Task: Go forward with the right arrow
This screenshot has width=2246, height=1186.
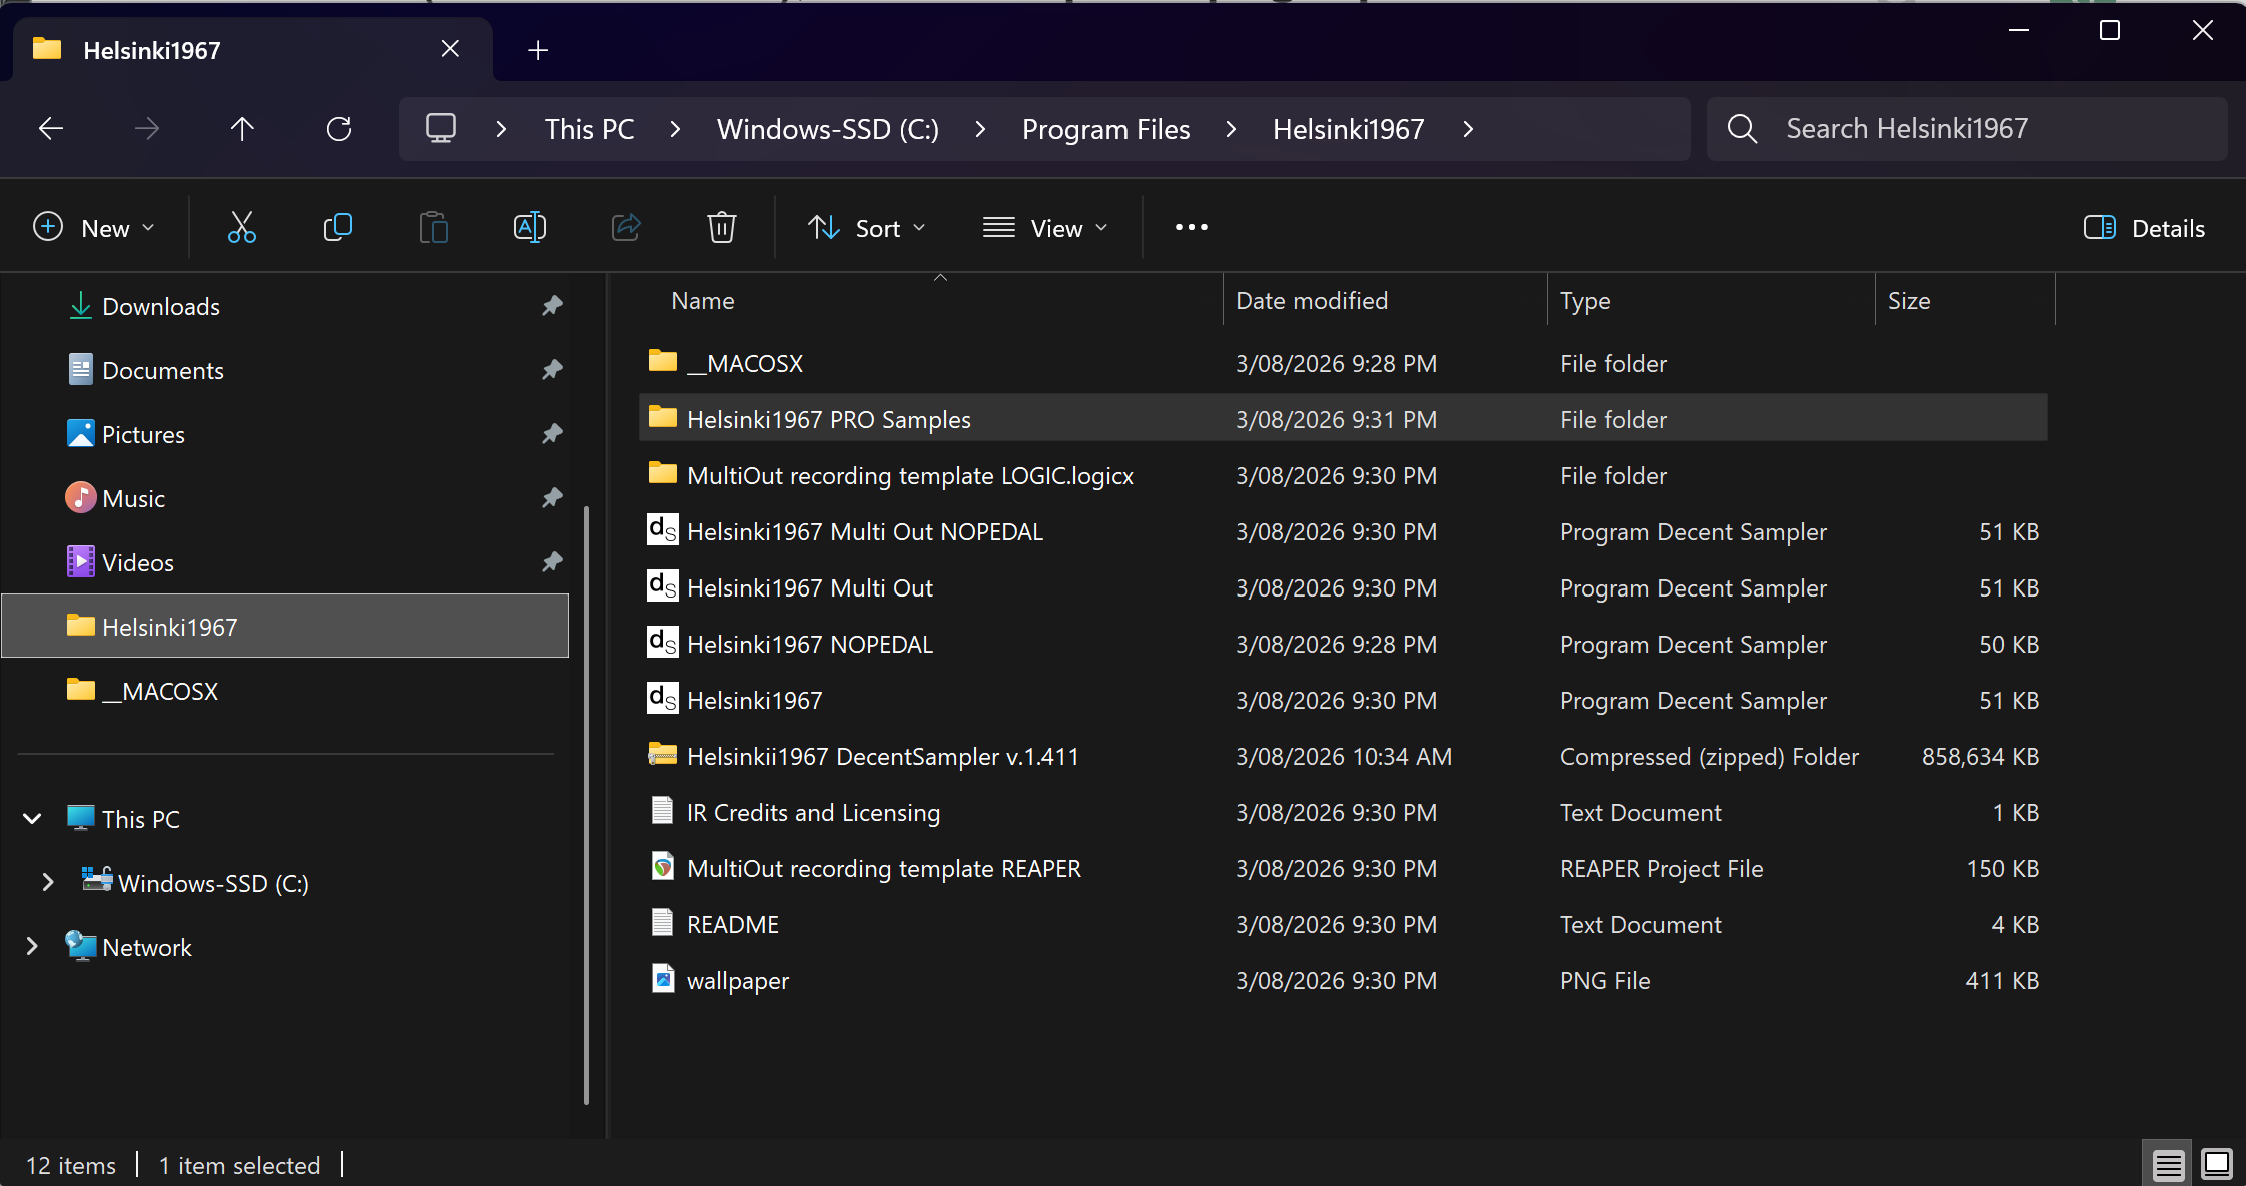Action: [147, 129]
